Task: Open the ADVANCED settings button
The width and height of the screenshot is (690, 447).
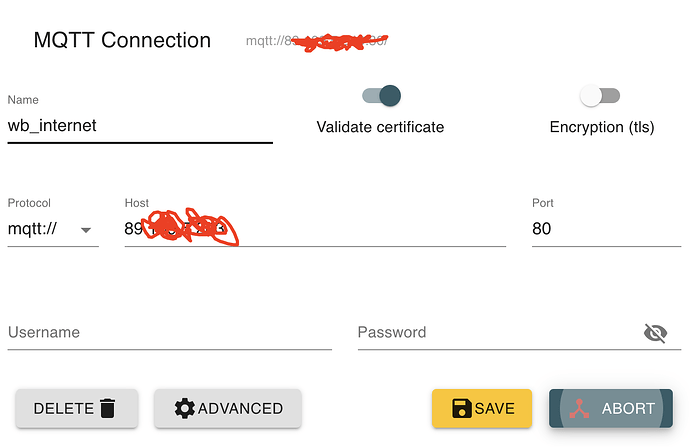Action: 228,408
